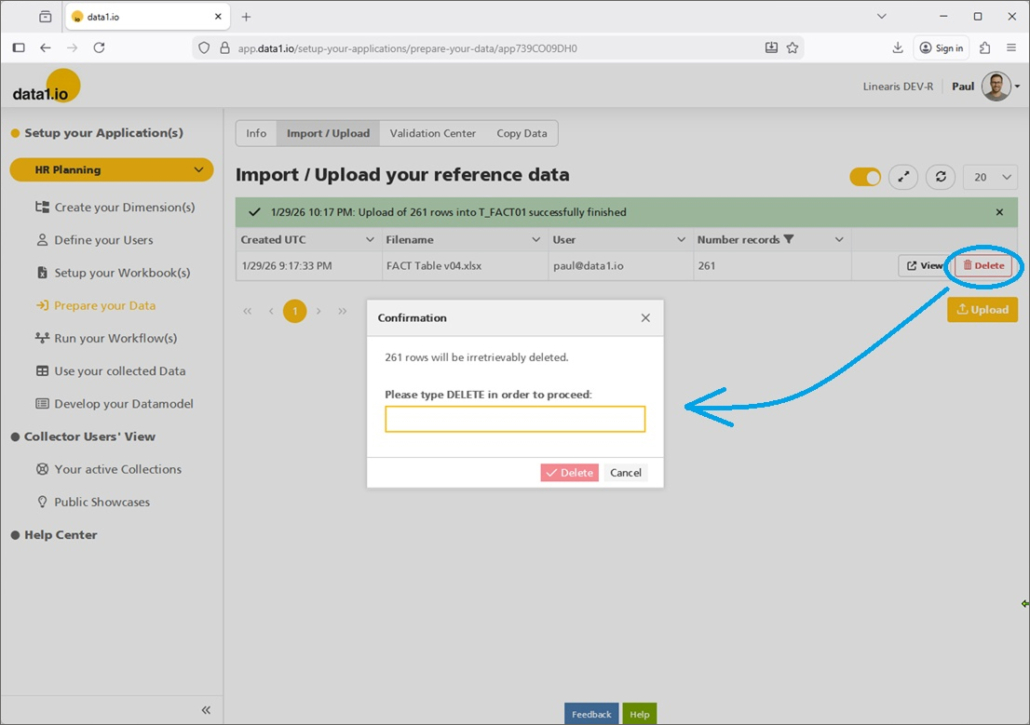This screenshot has width=1030, height=725.
Task: Switch to the Validation Center tab
Action: click(x=432, y=133)
